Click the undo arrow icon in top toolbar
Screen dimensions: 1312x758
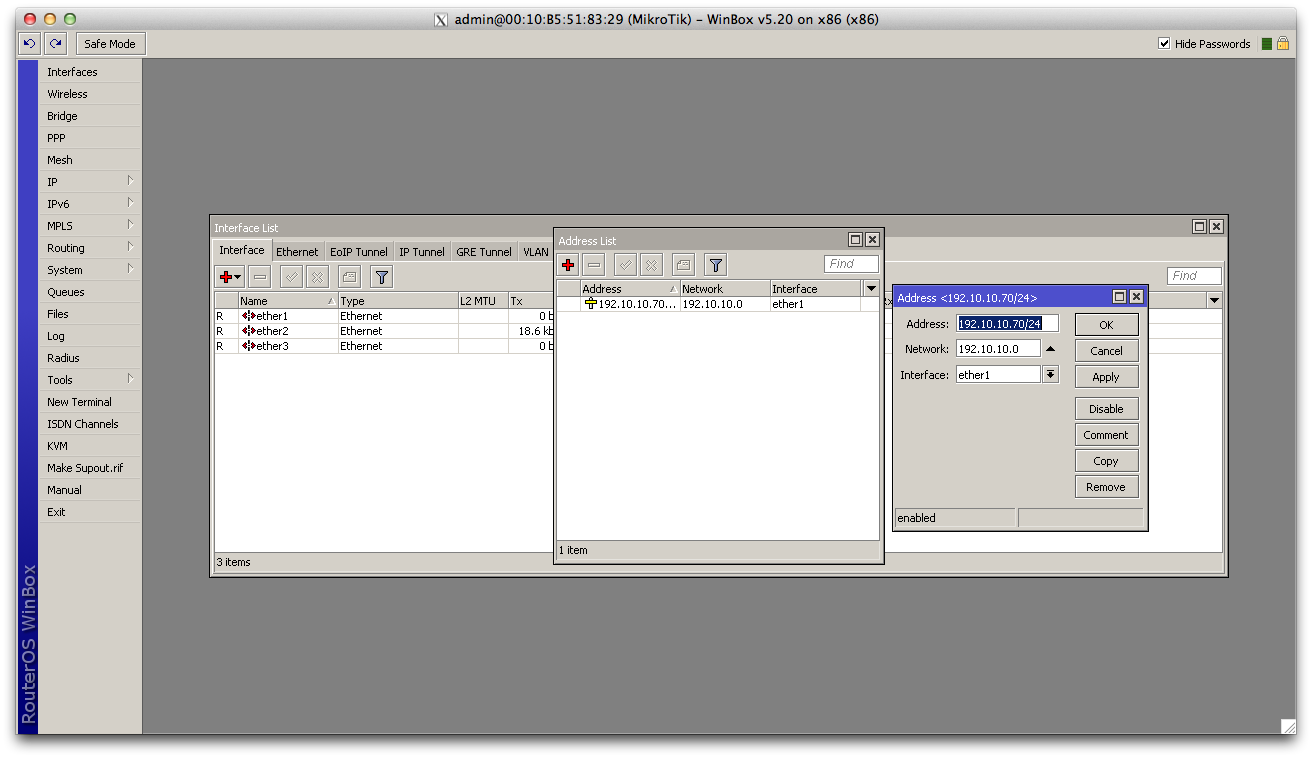click(29, 44)
